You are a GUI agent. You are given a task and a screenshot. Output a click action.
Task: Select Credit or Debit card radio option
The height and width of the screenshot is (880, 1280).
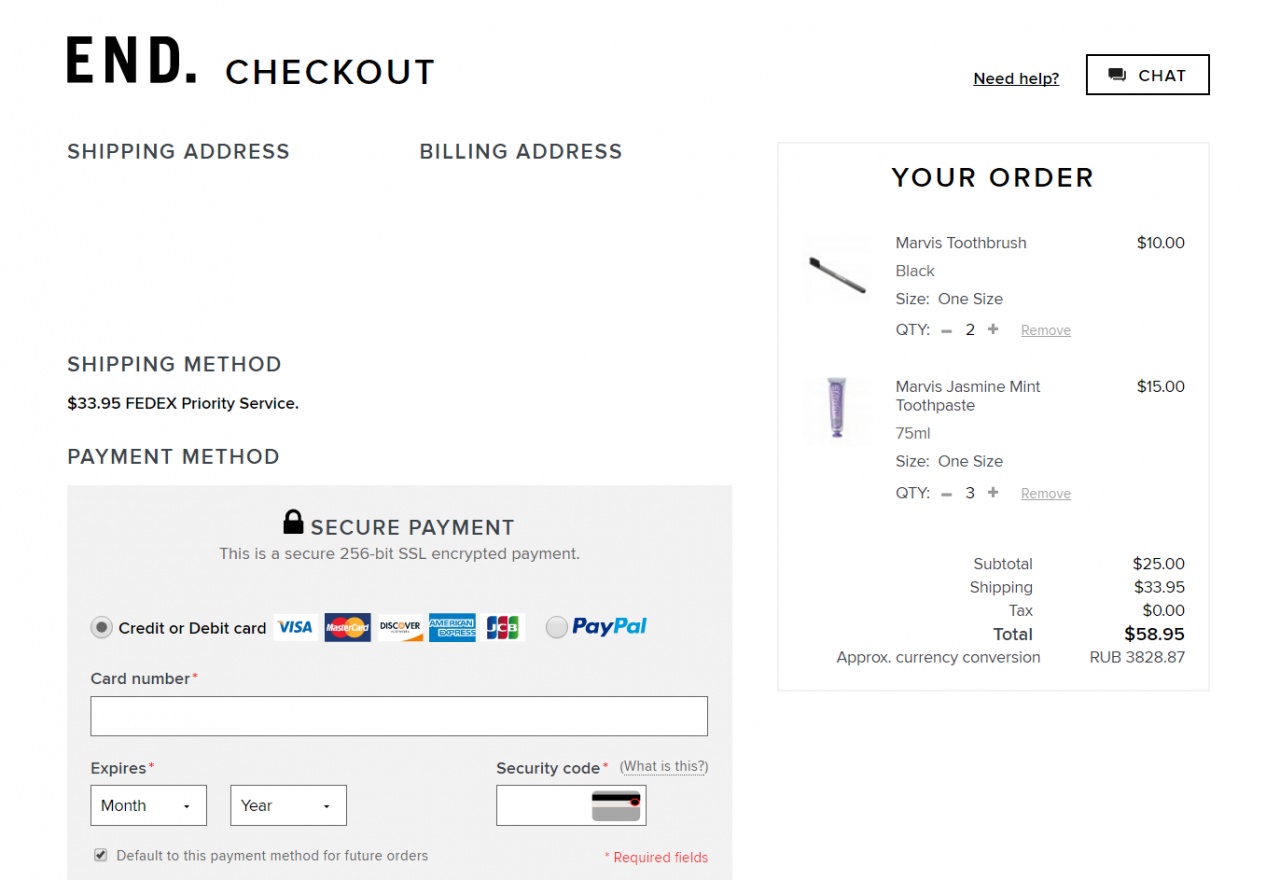pos(101,628)
